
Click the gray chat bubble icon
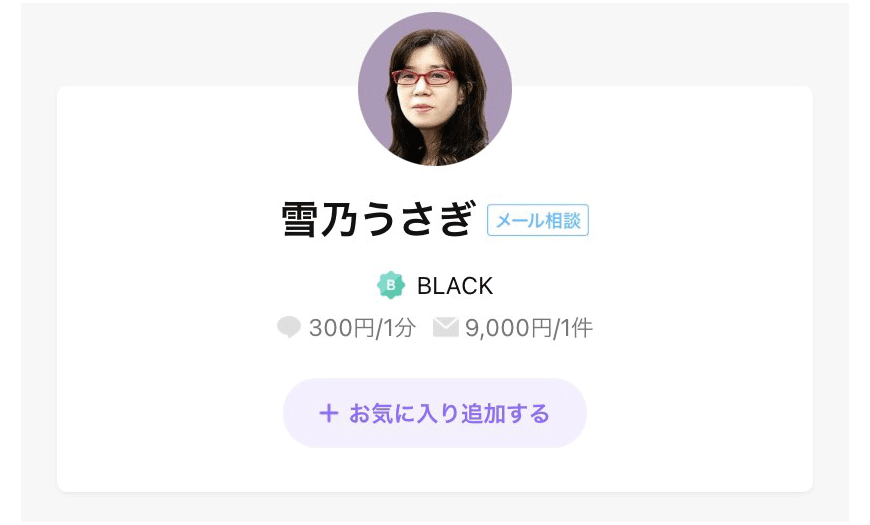(x=289, y=327)
